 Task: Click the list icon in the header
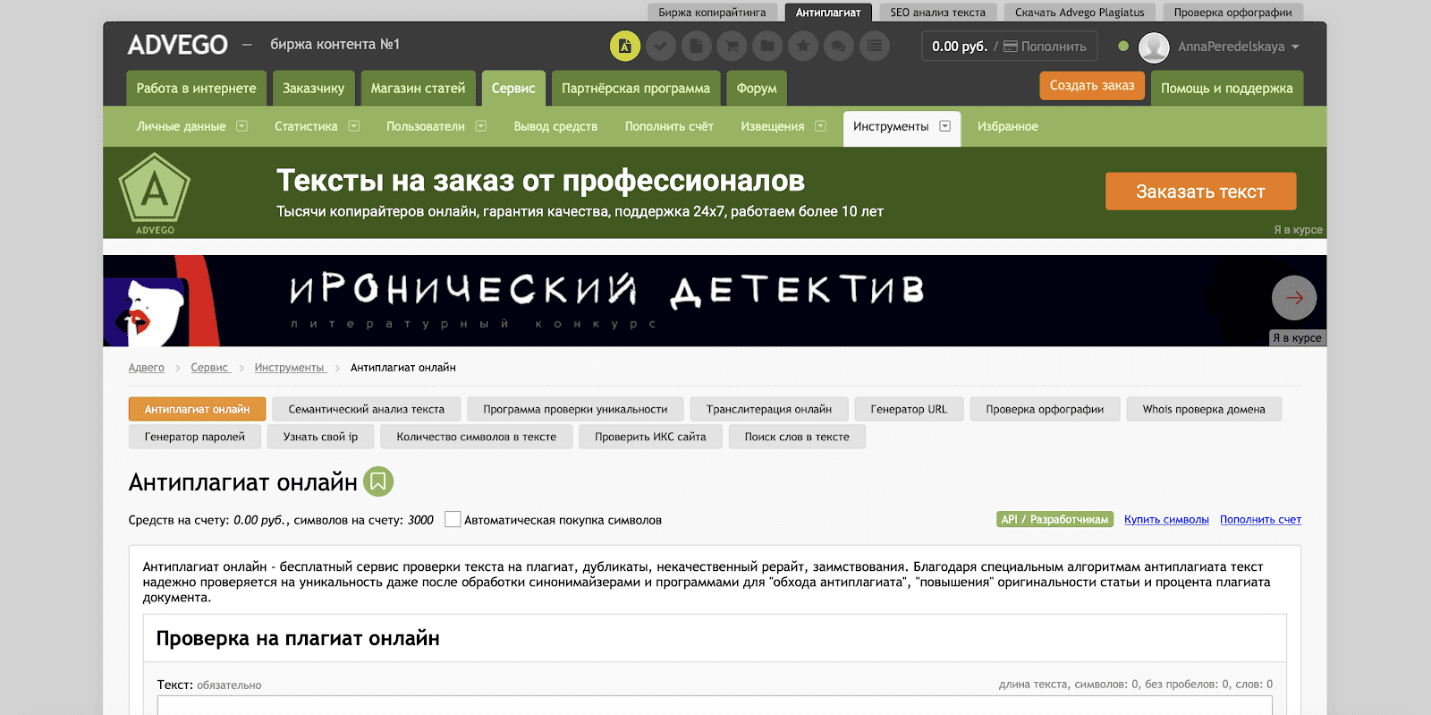click(874, 46)
